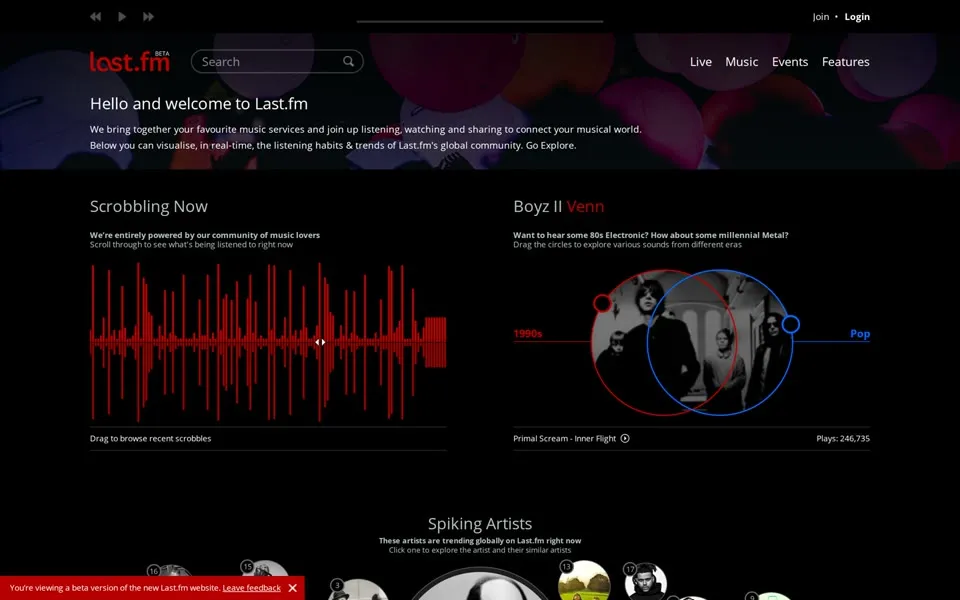Open the Live menu item
Image resolution: width=960 pixels, height=600 pixels.
700,62
